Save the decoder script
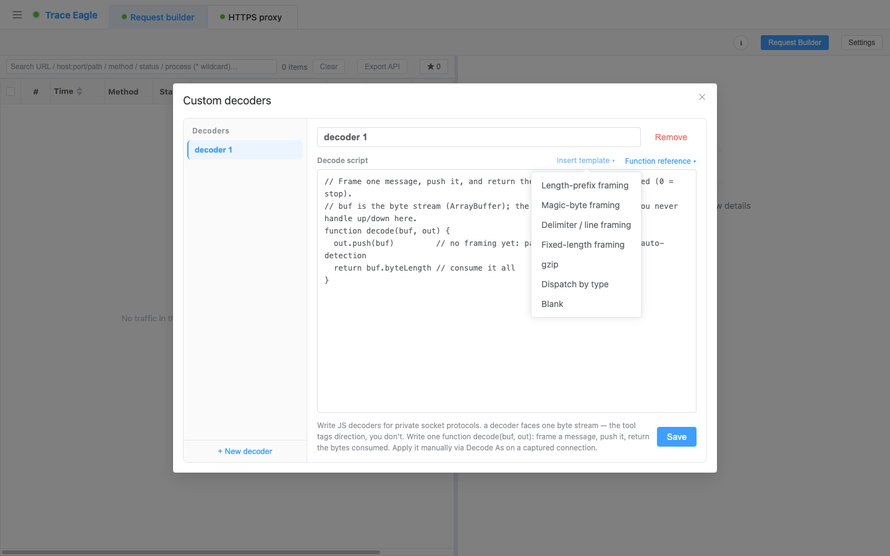Image resolution: width=890 pixels, height=556 pixels. pos(676,437)
